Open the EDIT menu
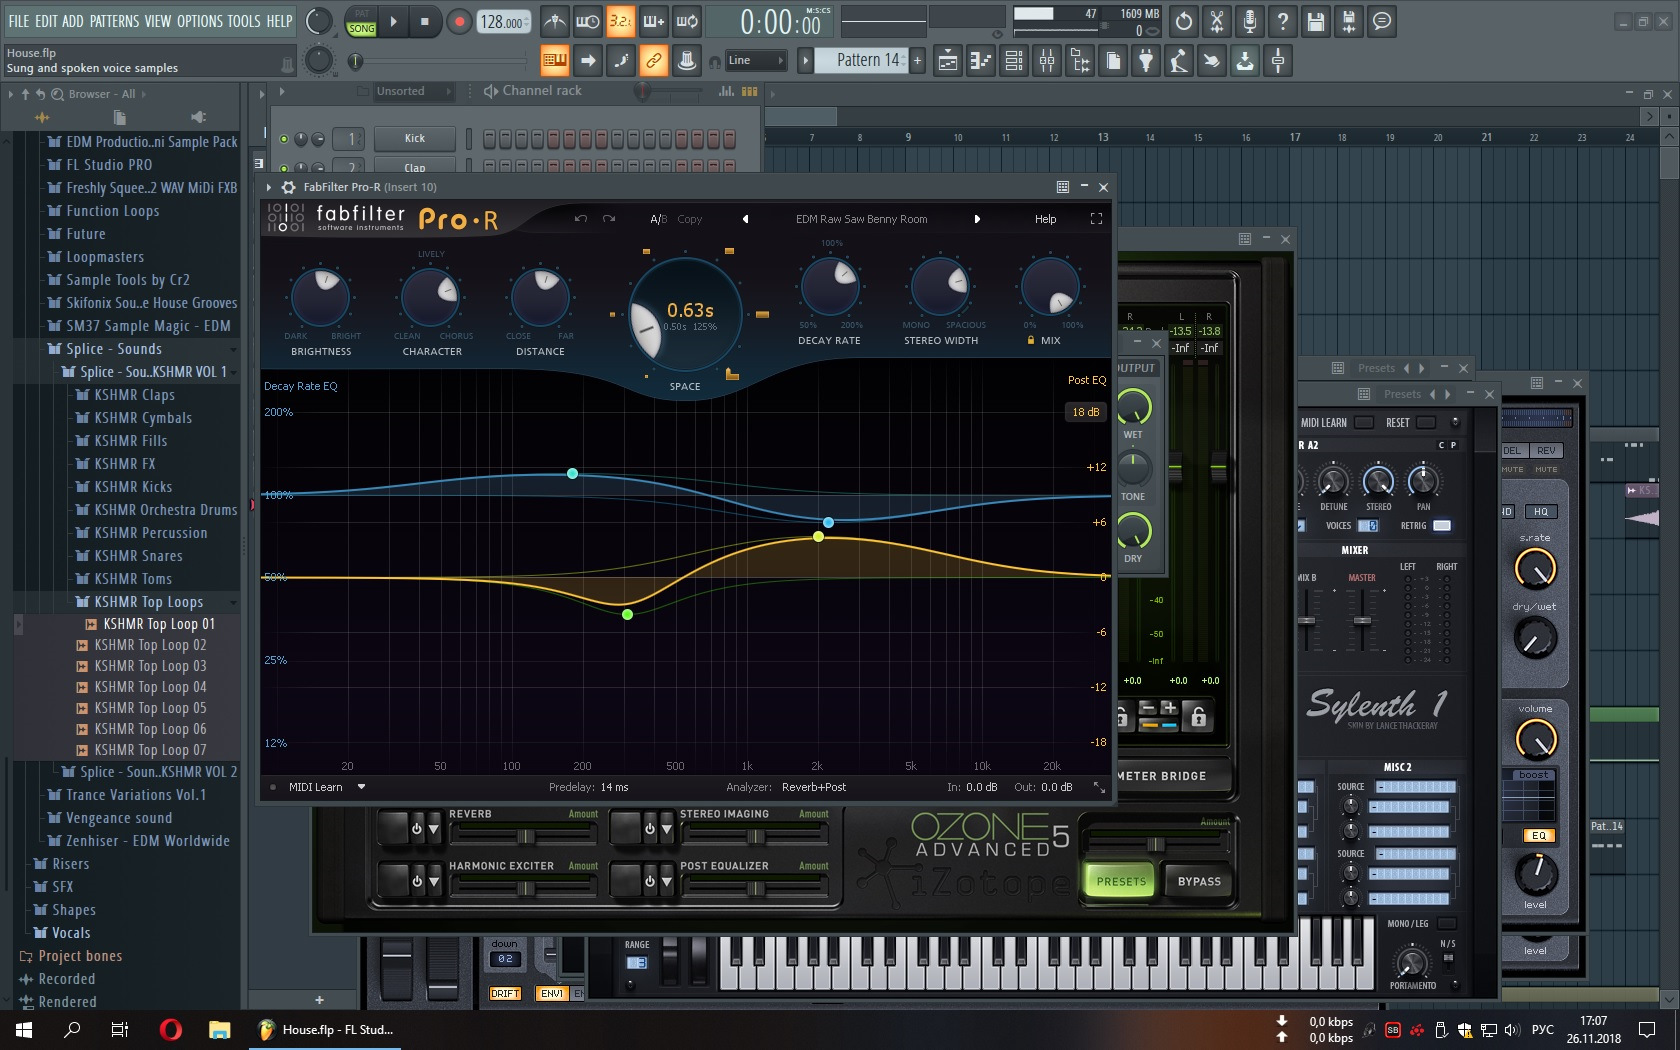 click(x=46, y=21)
